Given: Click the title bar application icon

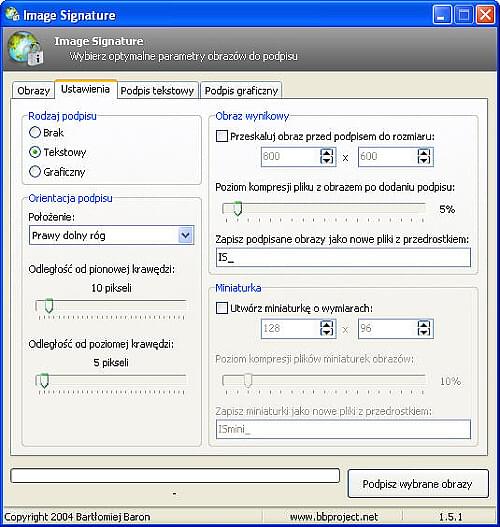Looking at the screenshot, I should [x=12, y=14].
